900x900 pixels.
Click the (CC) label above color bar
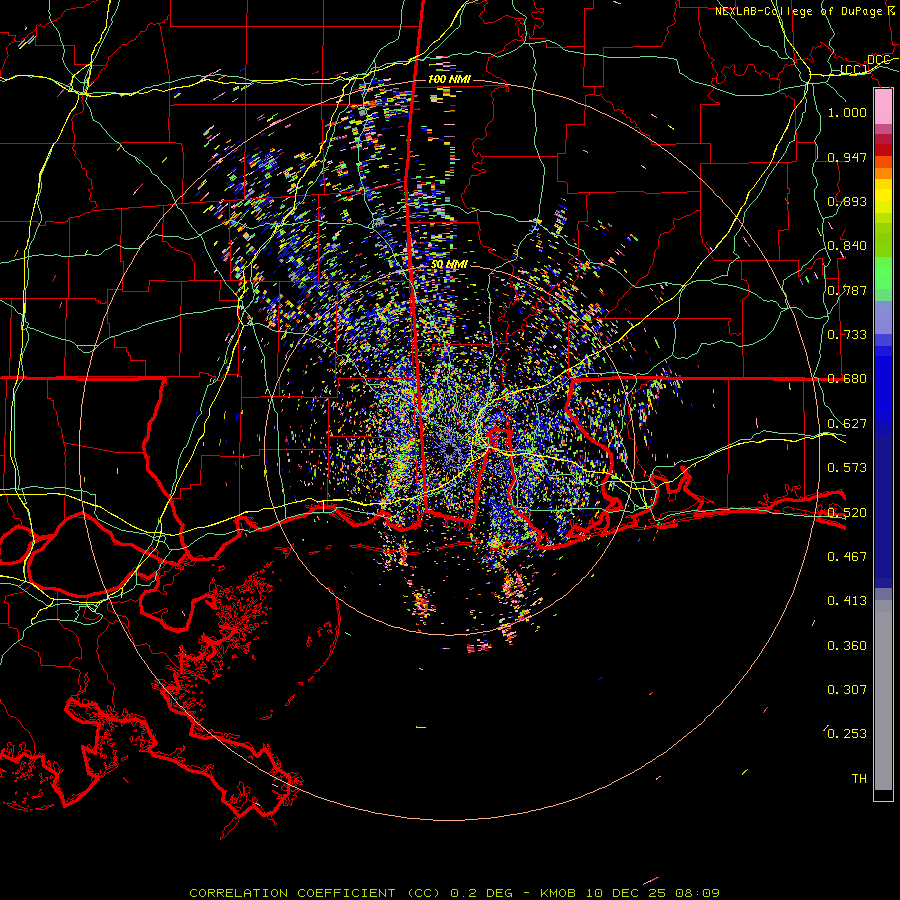(x=854, y=69)
